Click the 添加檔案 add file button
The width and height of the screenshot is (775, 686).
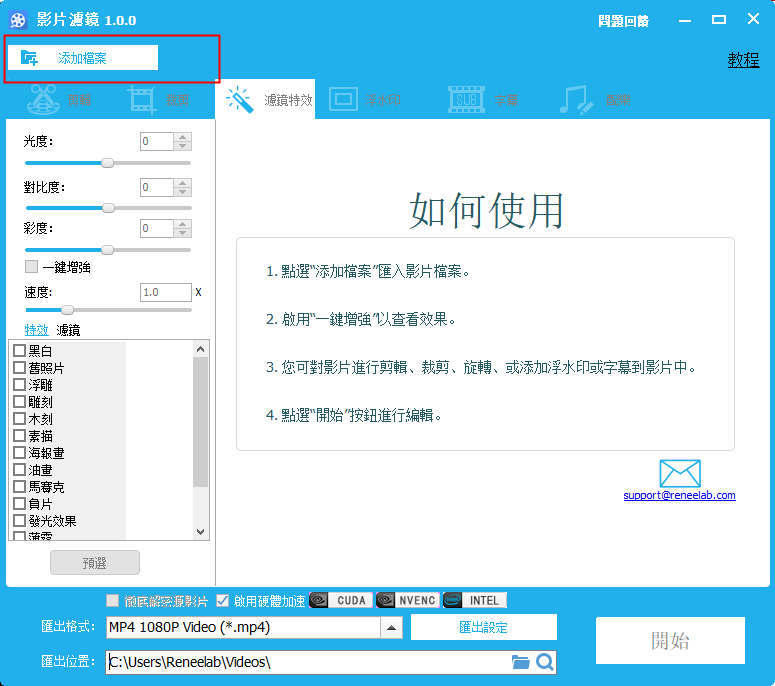pyautogui.click(x=83, y=58)
